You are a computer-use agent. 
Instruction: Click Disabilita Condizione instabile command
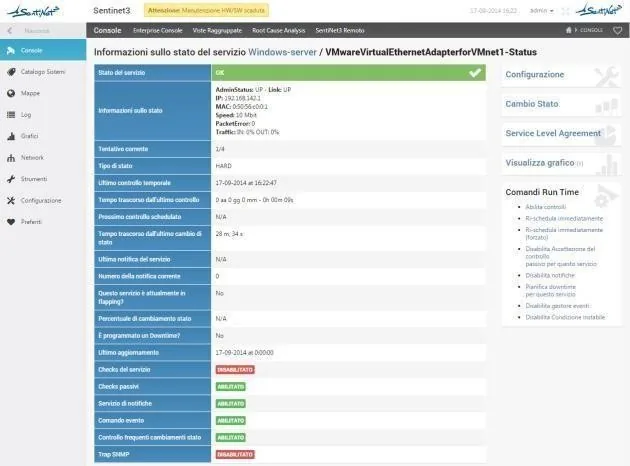coord(565,317)
